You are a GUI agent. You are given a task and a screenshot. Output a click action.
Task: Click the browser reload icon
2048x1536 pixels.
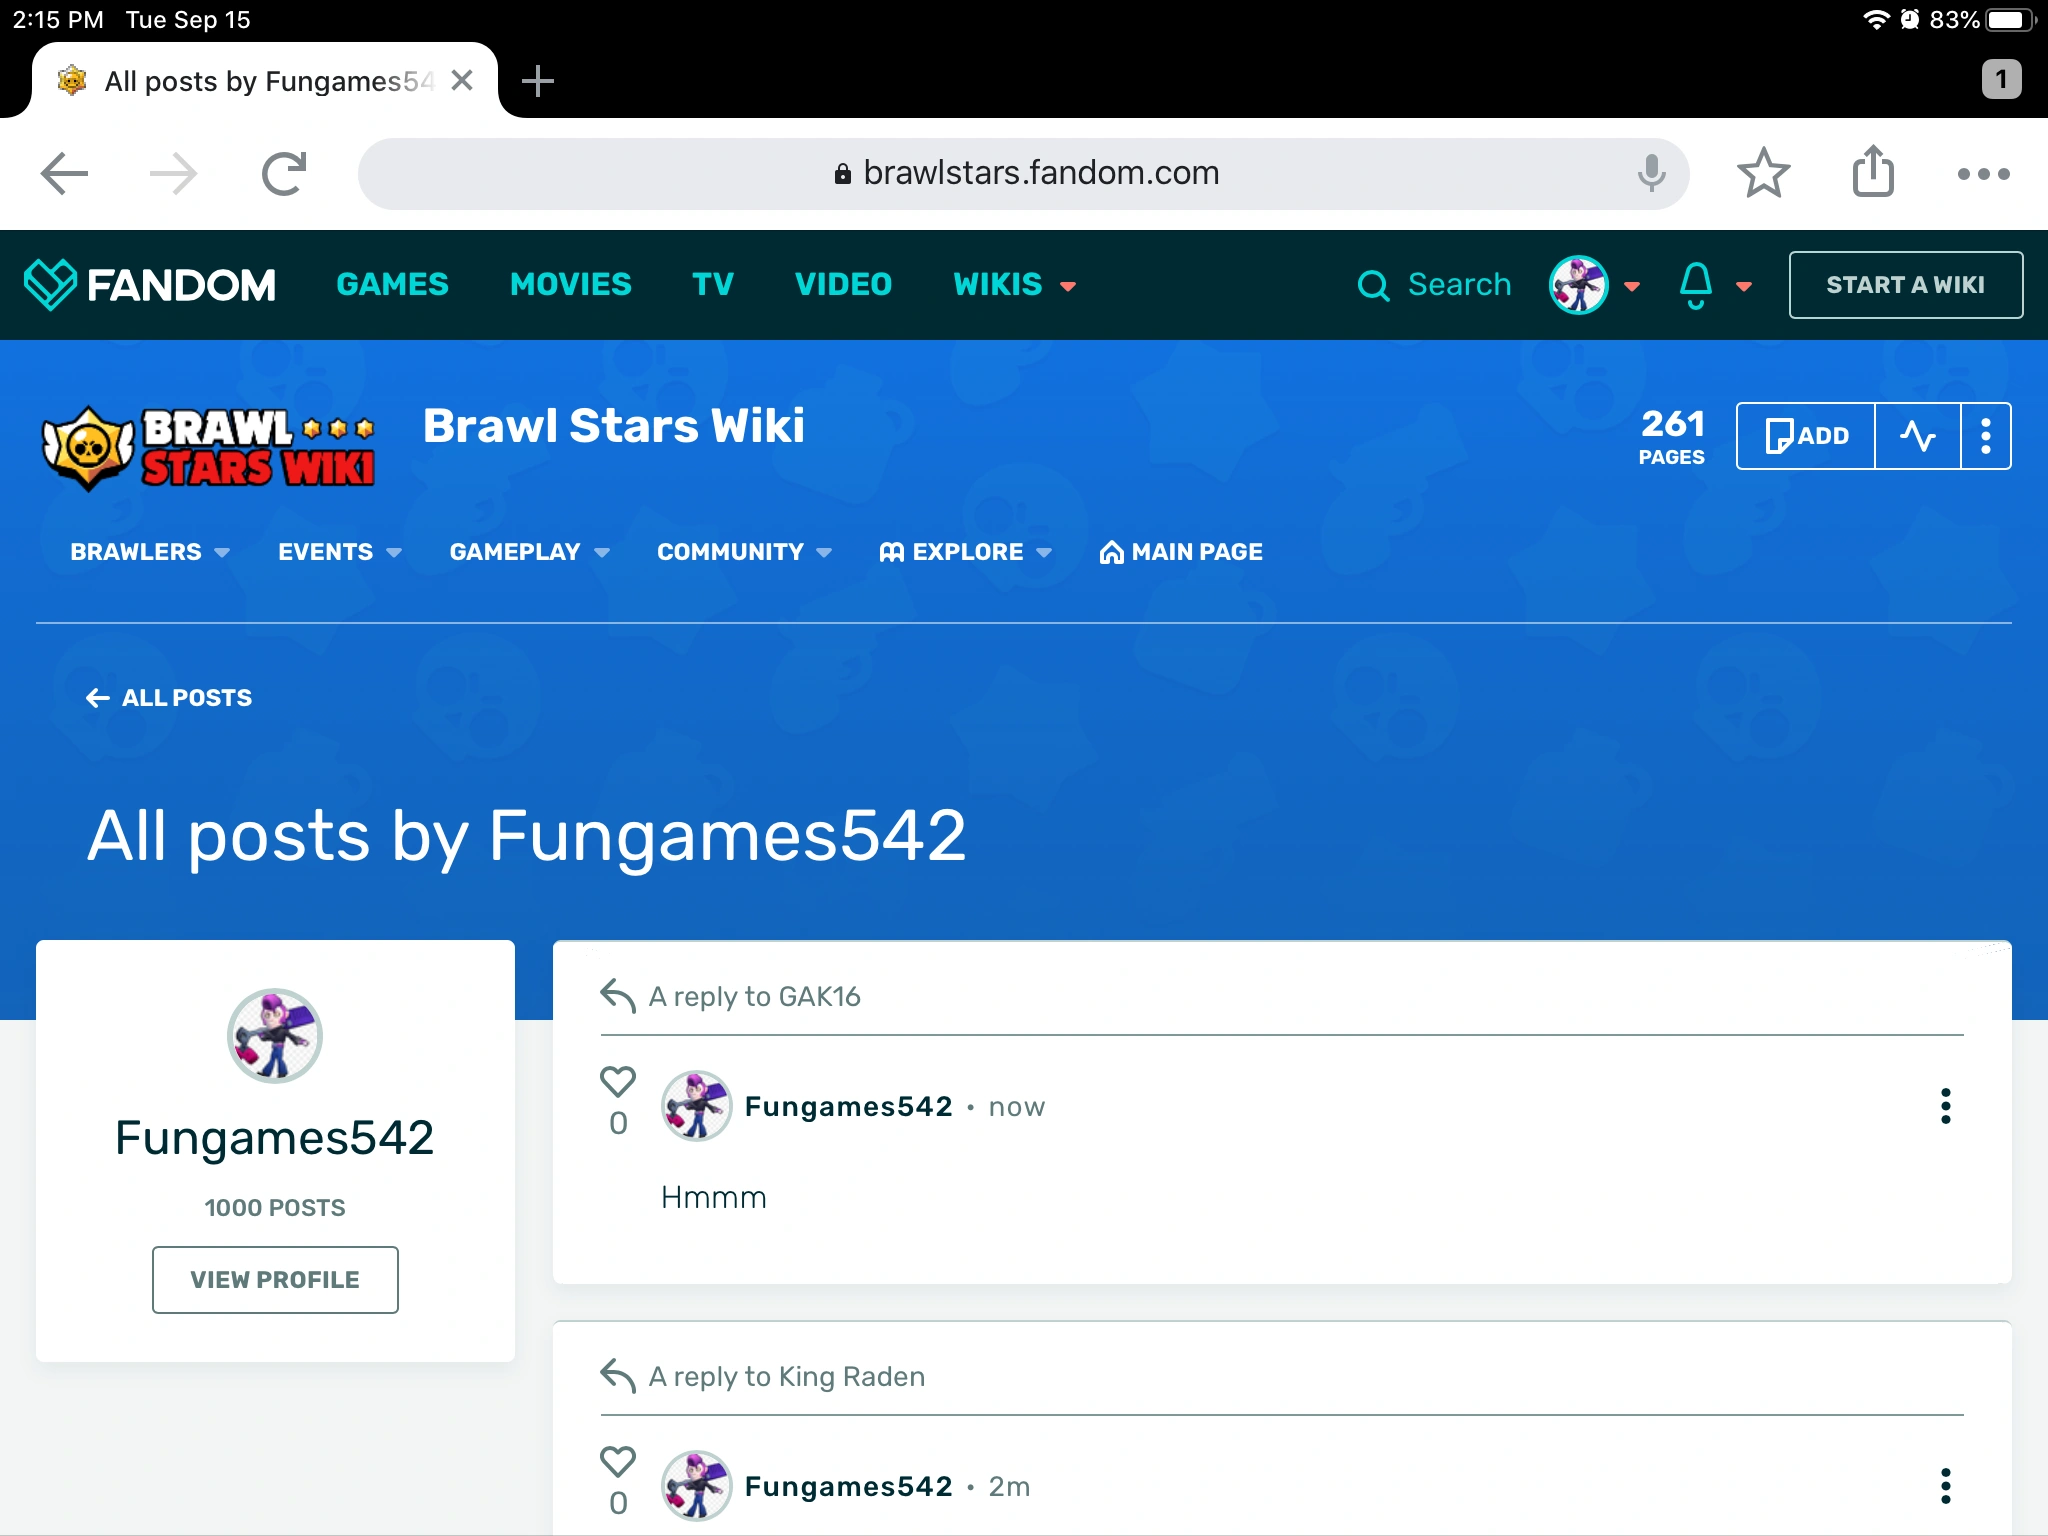pos(284,174)
